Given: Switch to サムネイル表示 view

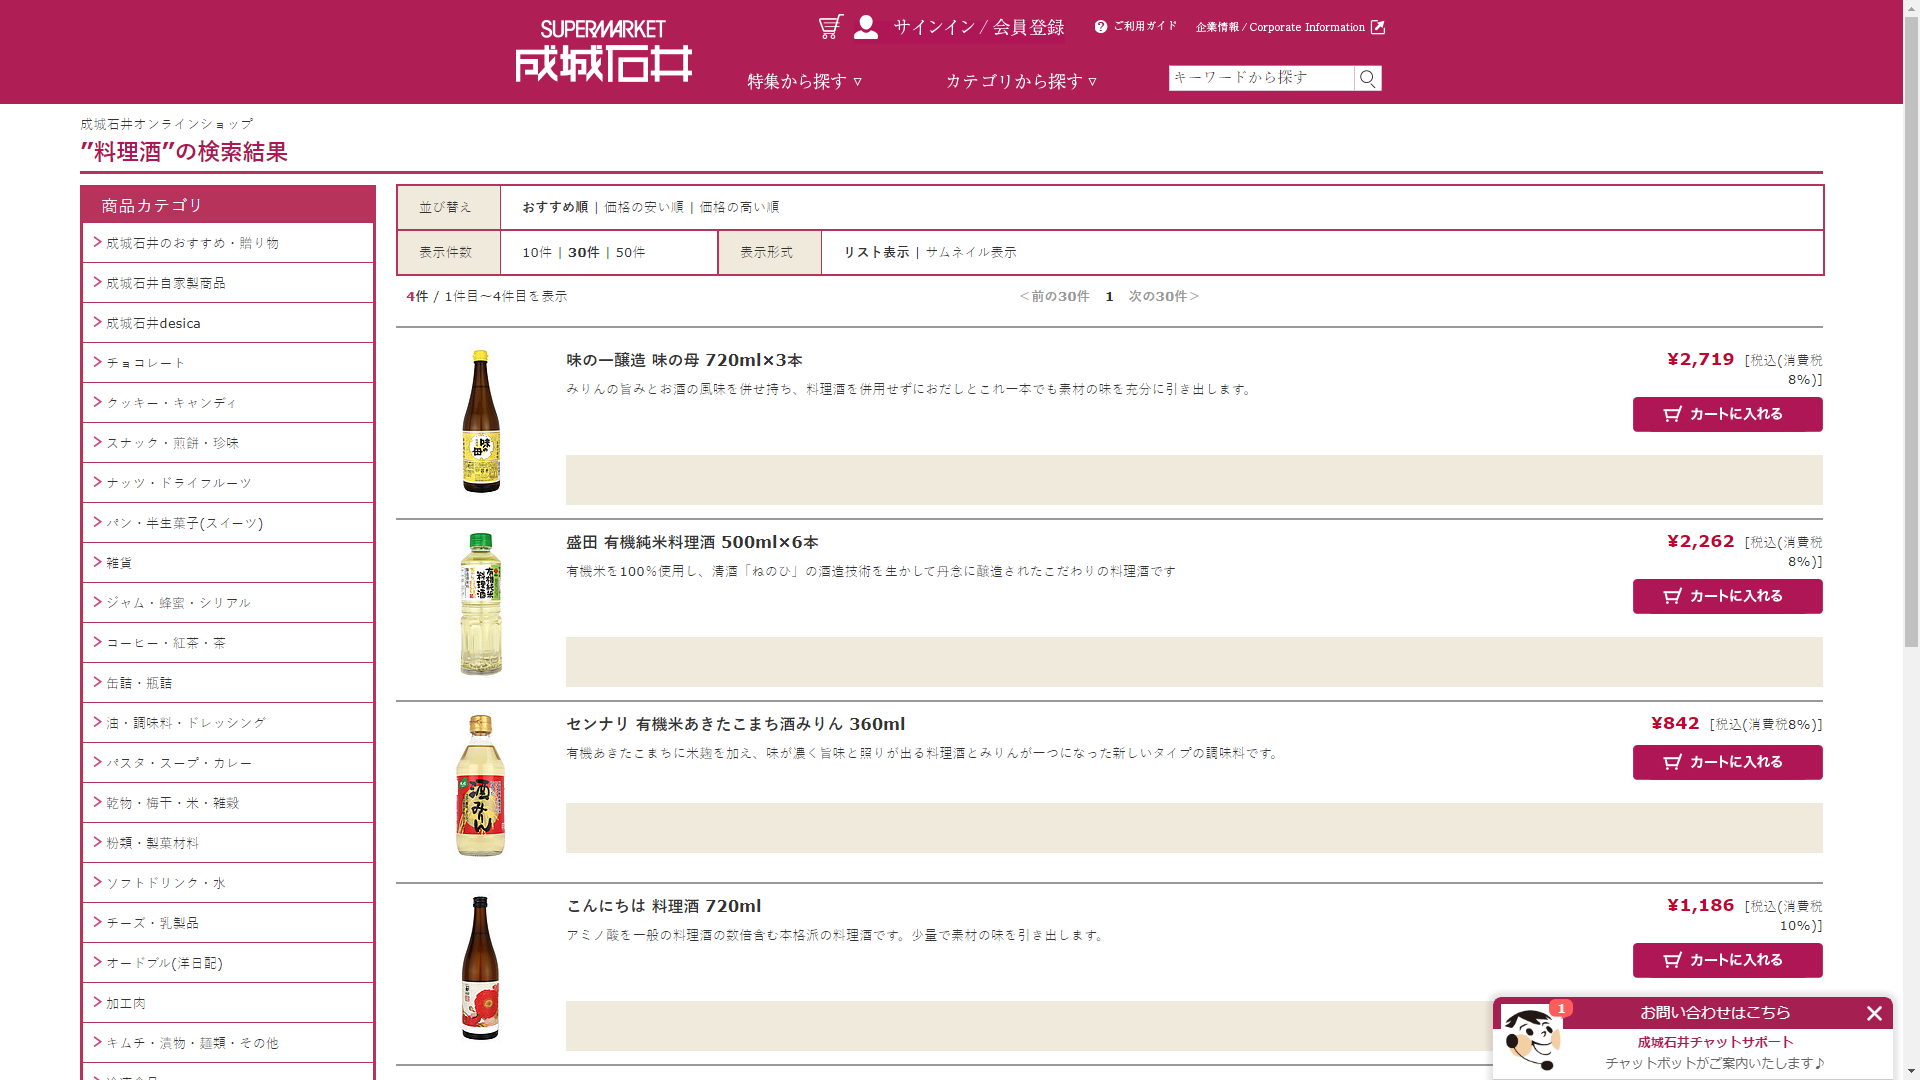Looking at the screenshot, I should pos(970,252).
